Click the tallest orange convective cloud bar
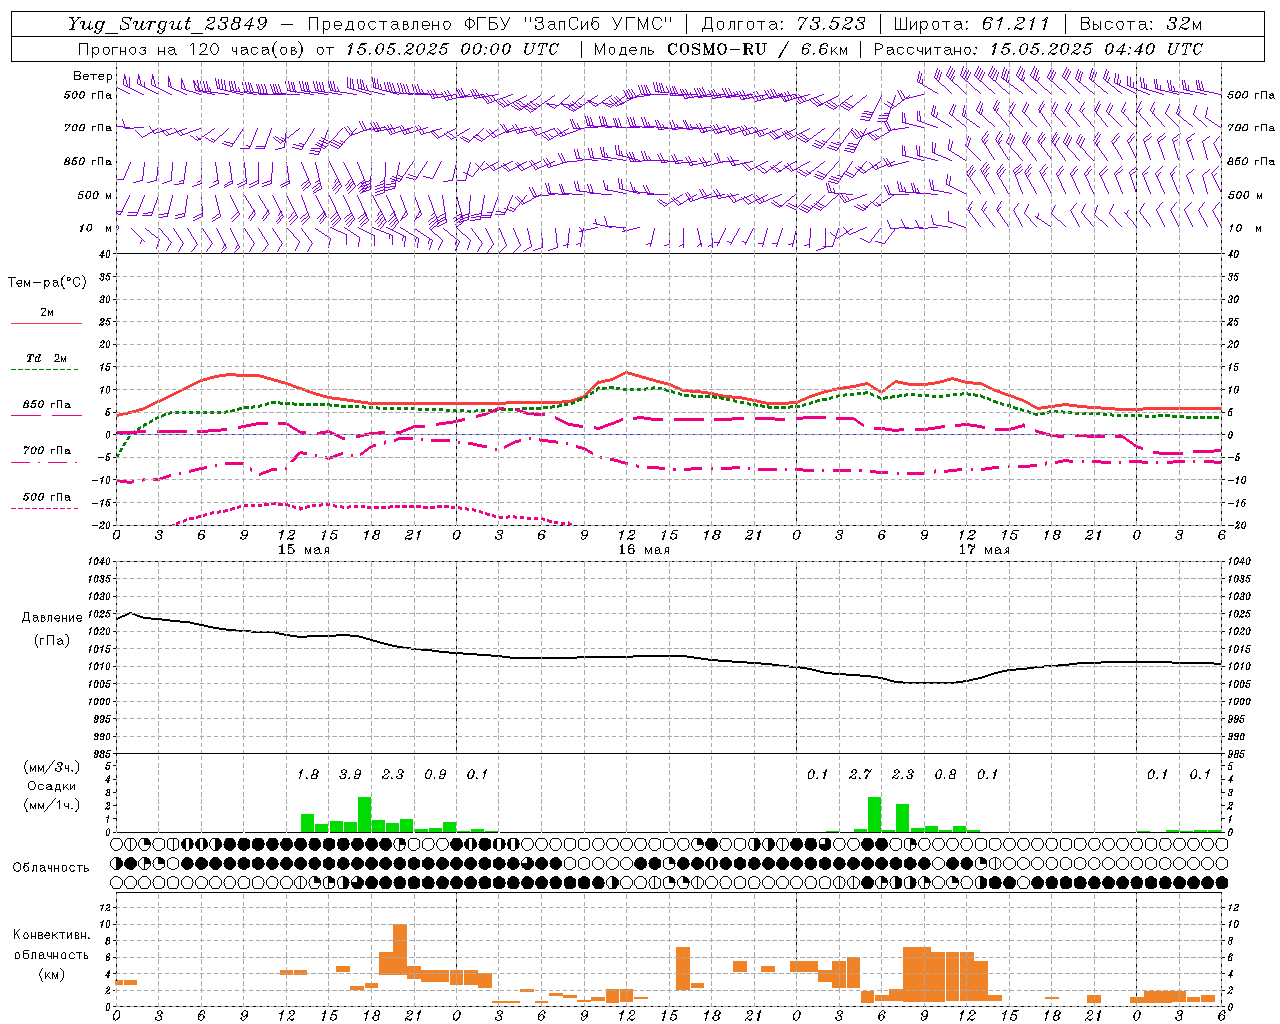The height and width of the screenshot is (1024, 1280). click(400, 950)
